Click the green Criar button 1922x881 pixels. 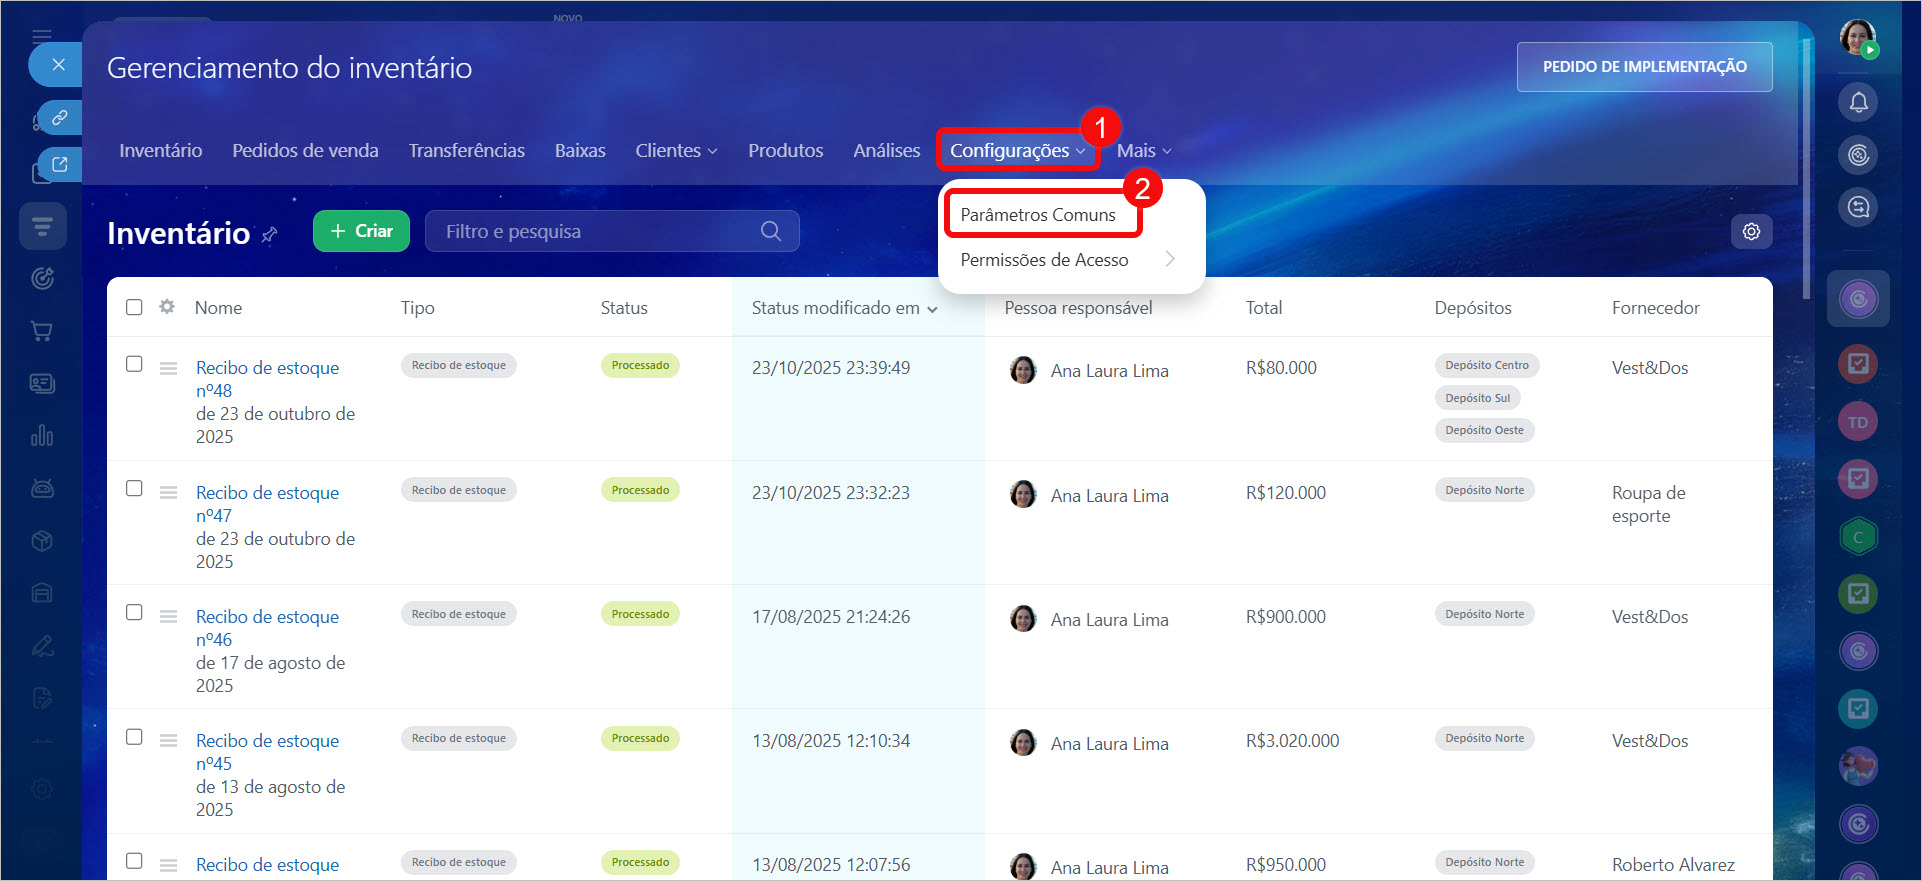click(361, 231)
